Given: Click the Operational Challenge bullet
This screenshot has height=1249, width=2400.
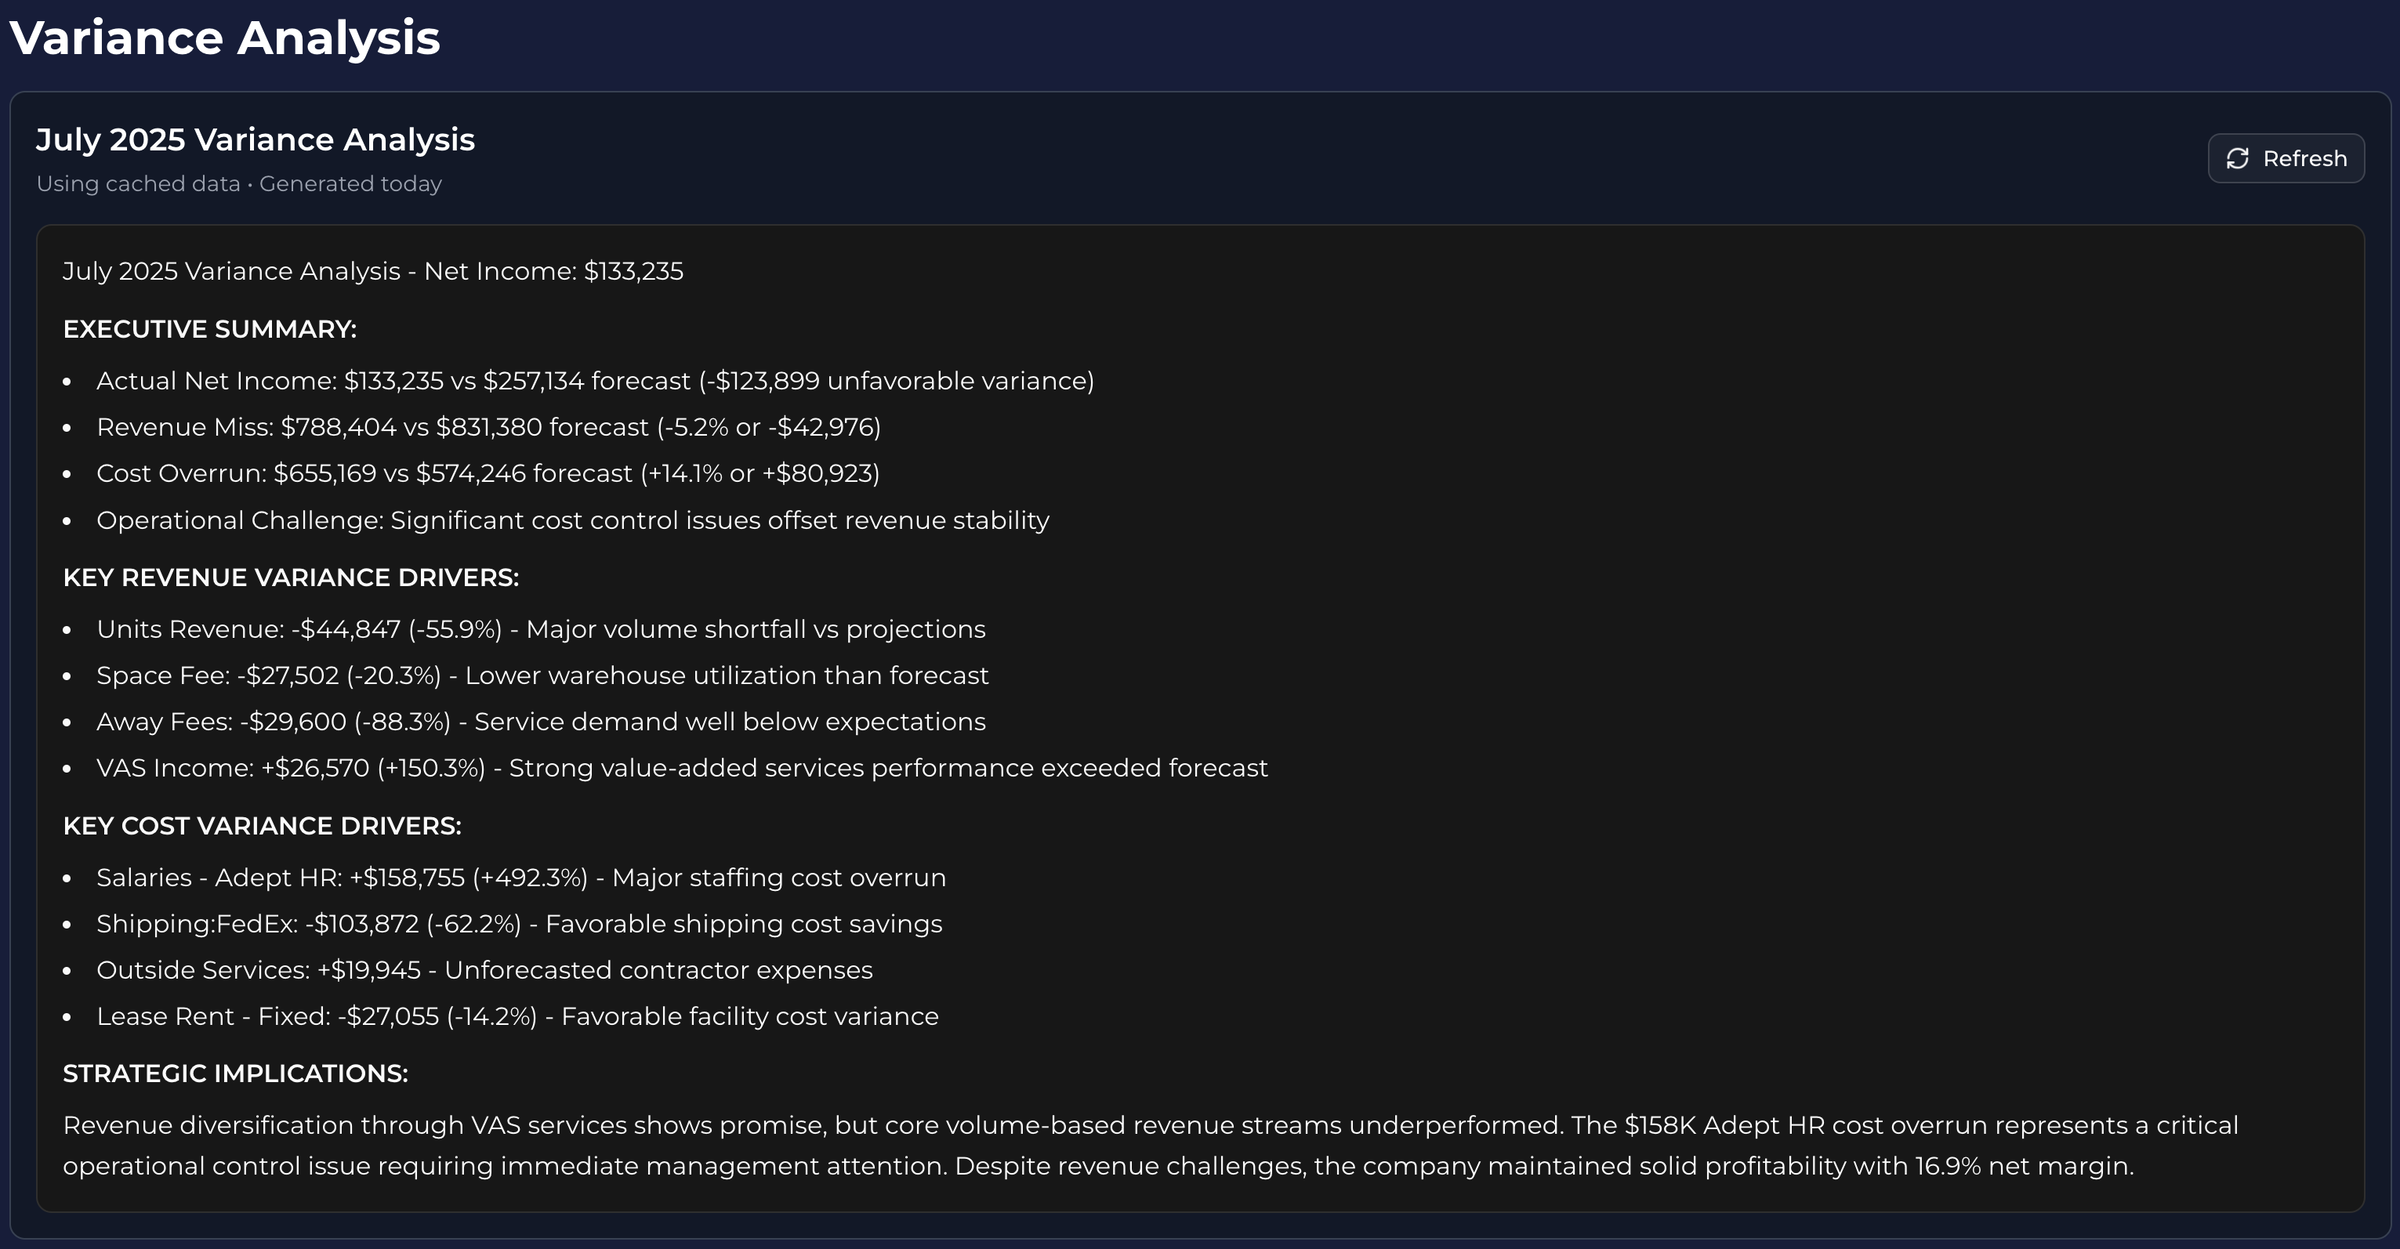Looking at the screenshot, I should 572,521.
